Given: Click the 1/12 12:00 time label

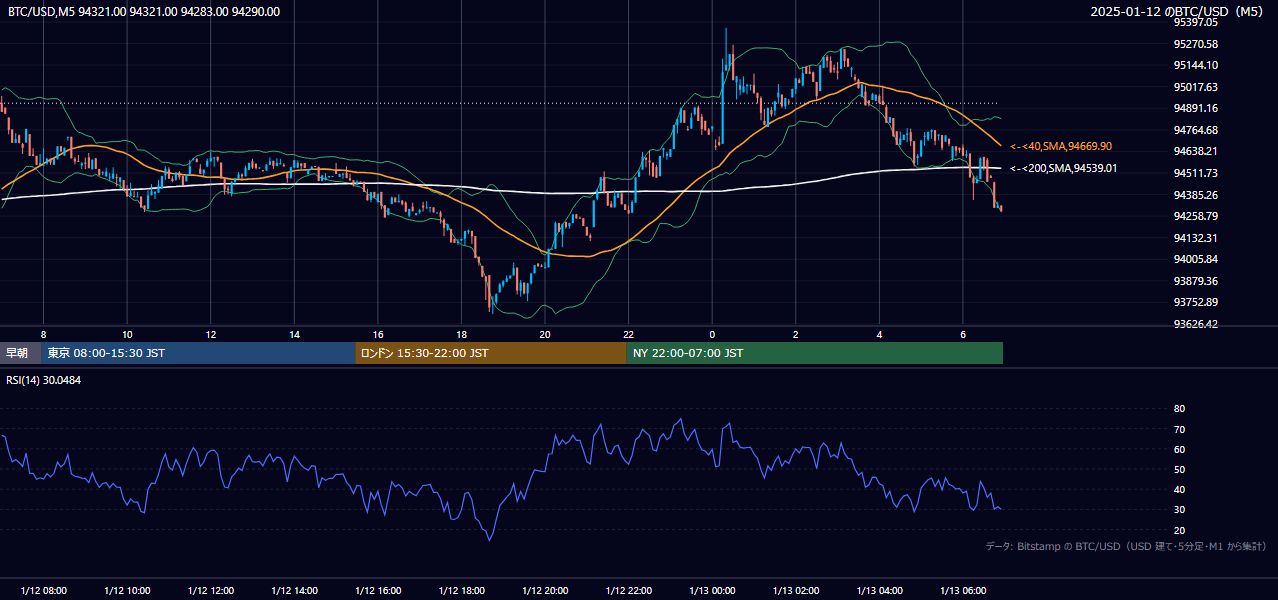Looking at the screenshot, I should [211, 591].
